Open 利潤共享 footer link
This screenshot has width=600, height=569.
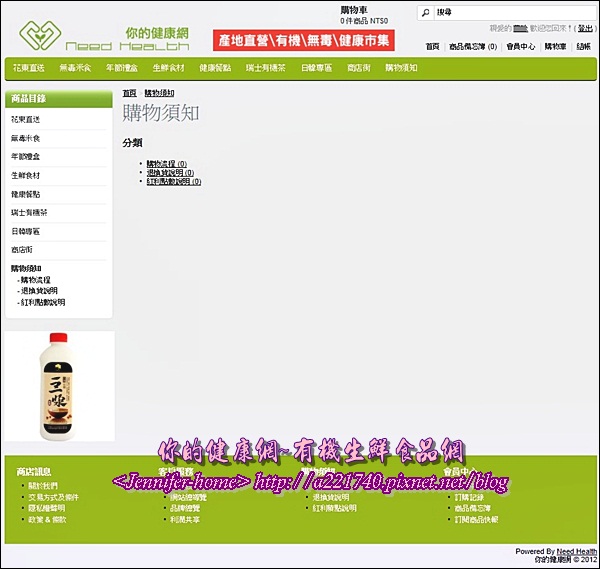185,520
